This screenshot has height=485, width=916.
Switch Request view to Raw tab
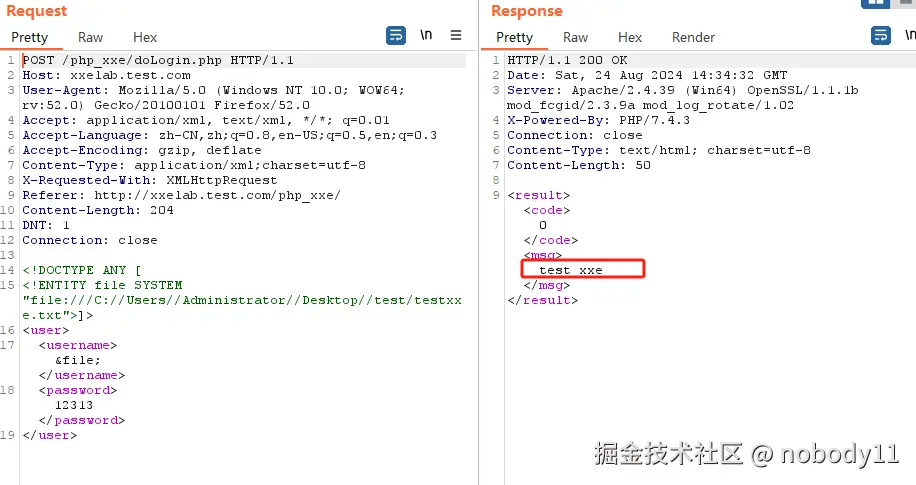click(91, 37)
